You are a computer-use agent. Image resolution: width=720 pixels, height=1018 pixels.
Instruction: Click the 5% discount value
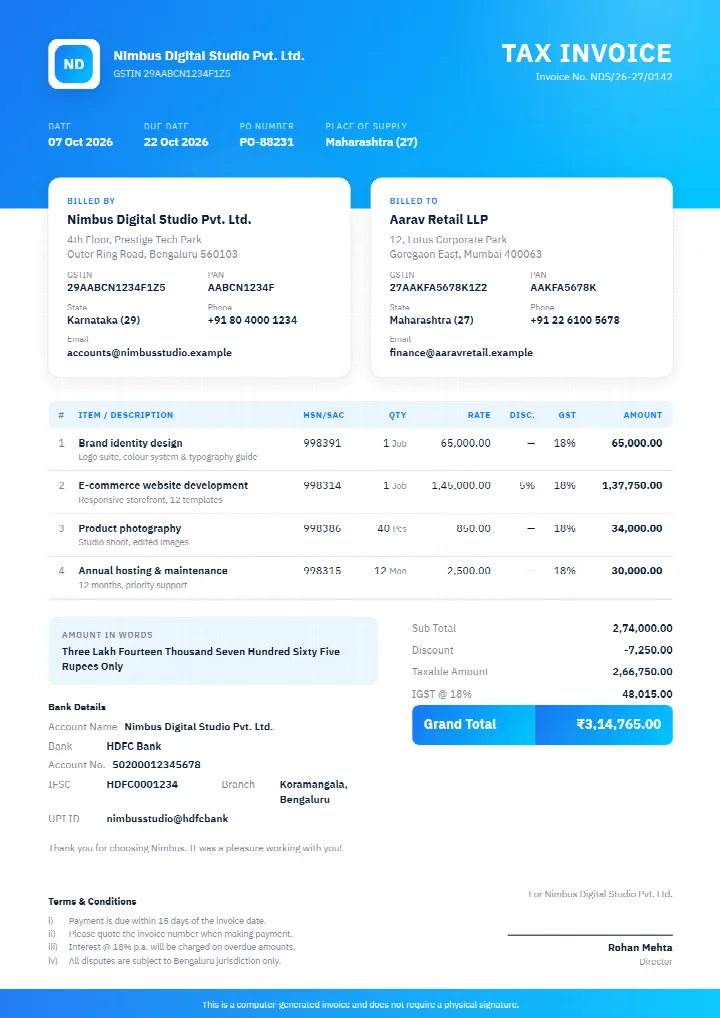527,485
